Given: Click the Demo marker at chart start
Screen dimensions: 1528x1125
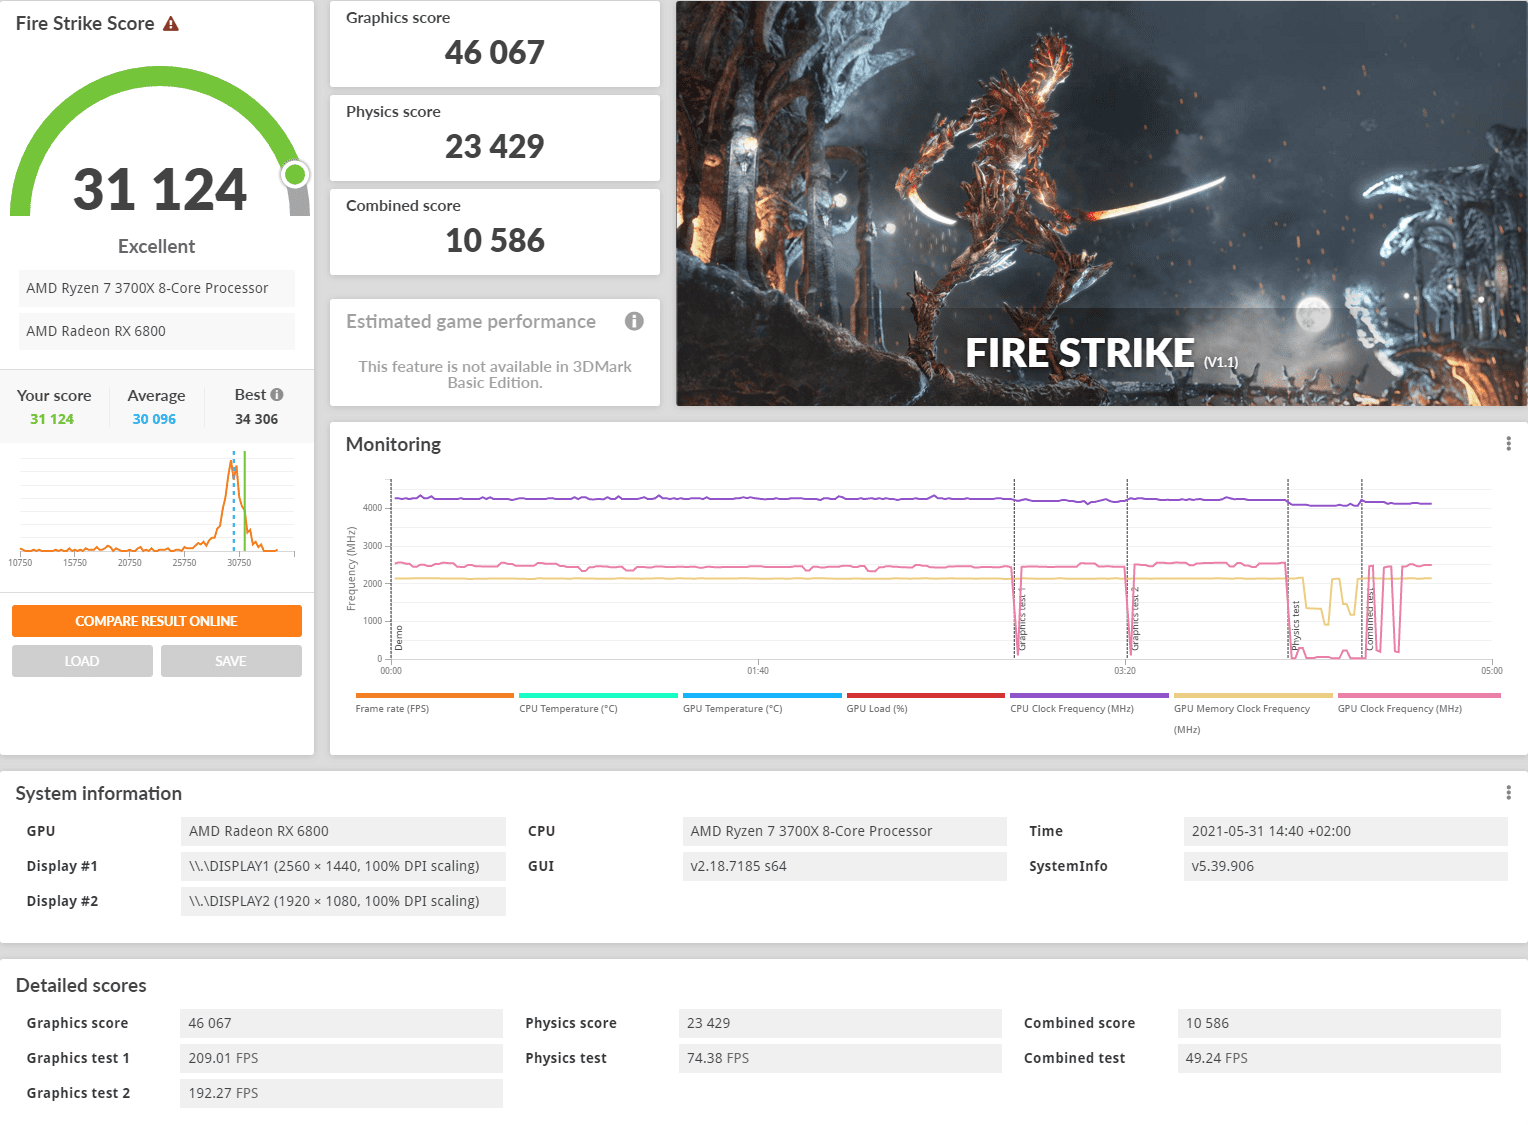Looking at the screenshot, I should tap(398, 638).
